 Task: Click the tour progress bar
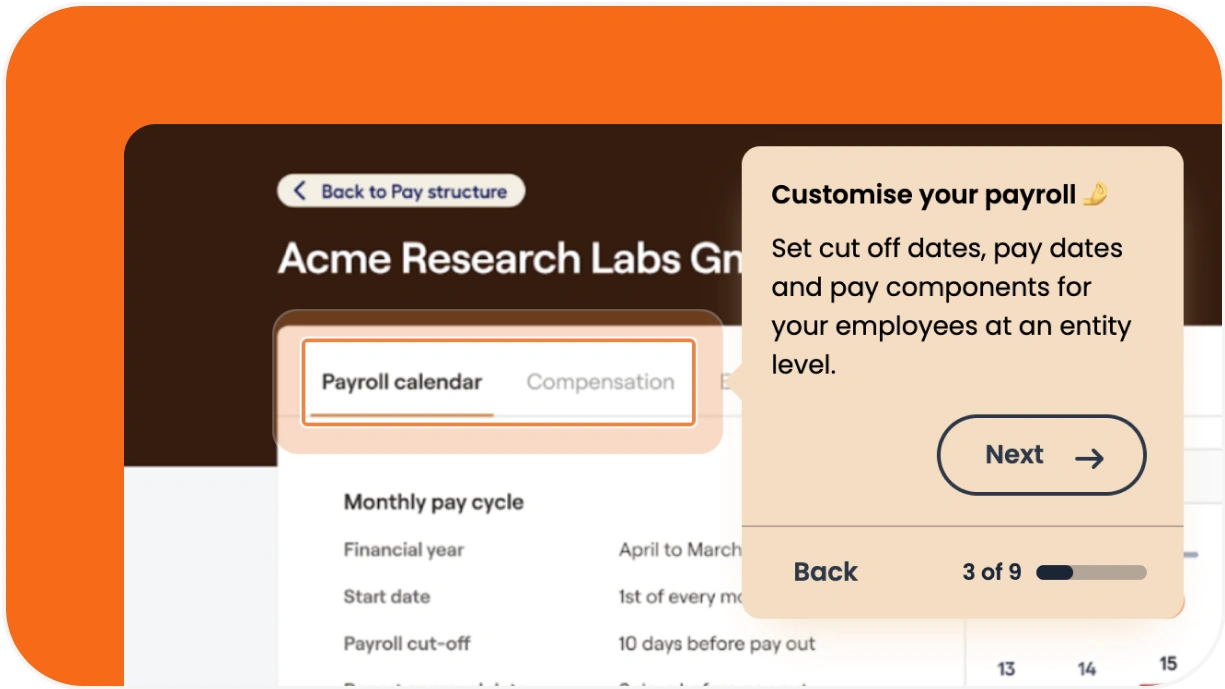pyautogui.click(x=1091, y=573)
